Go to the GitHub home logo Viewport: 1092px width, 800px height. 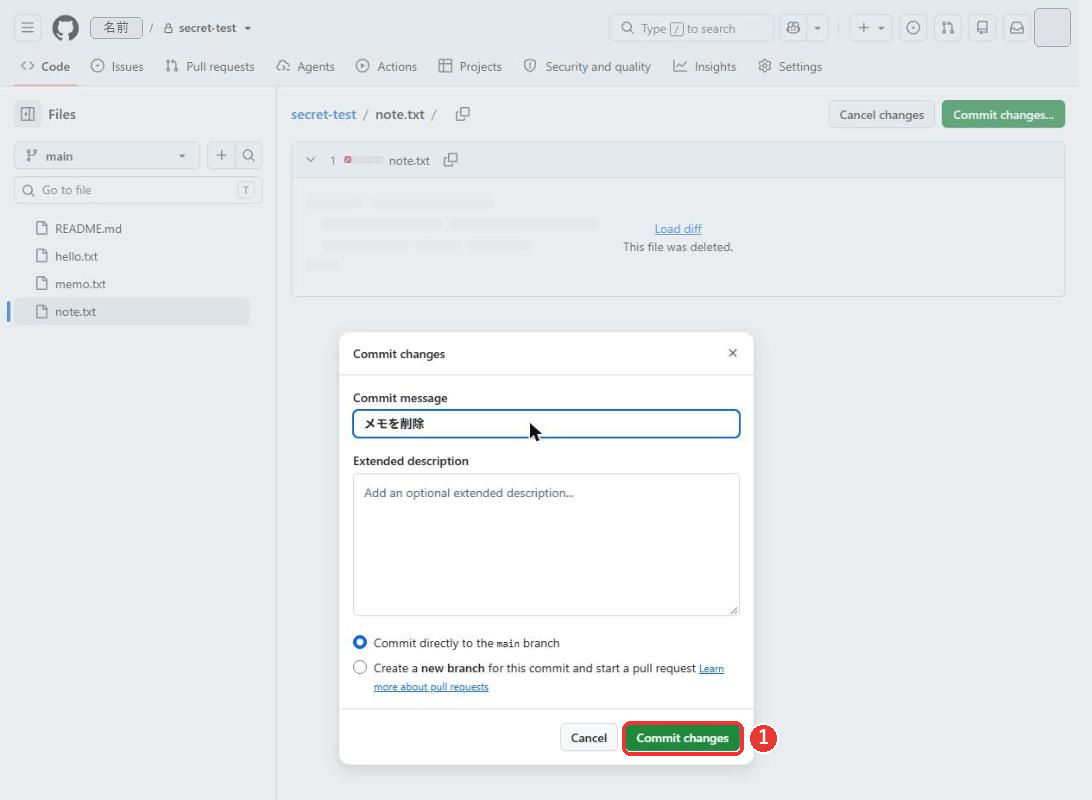click(x=65, y=28)
